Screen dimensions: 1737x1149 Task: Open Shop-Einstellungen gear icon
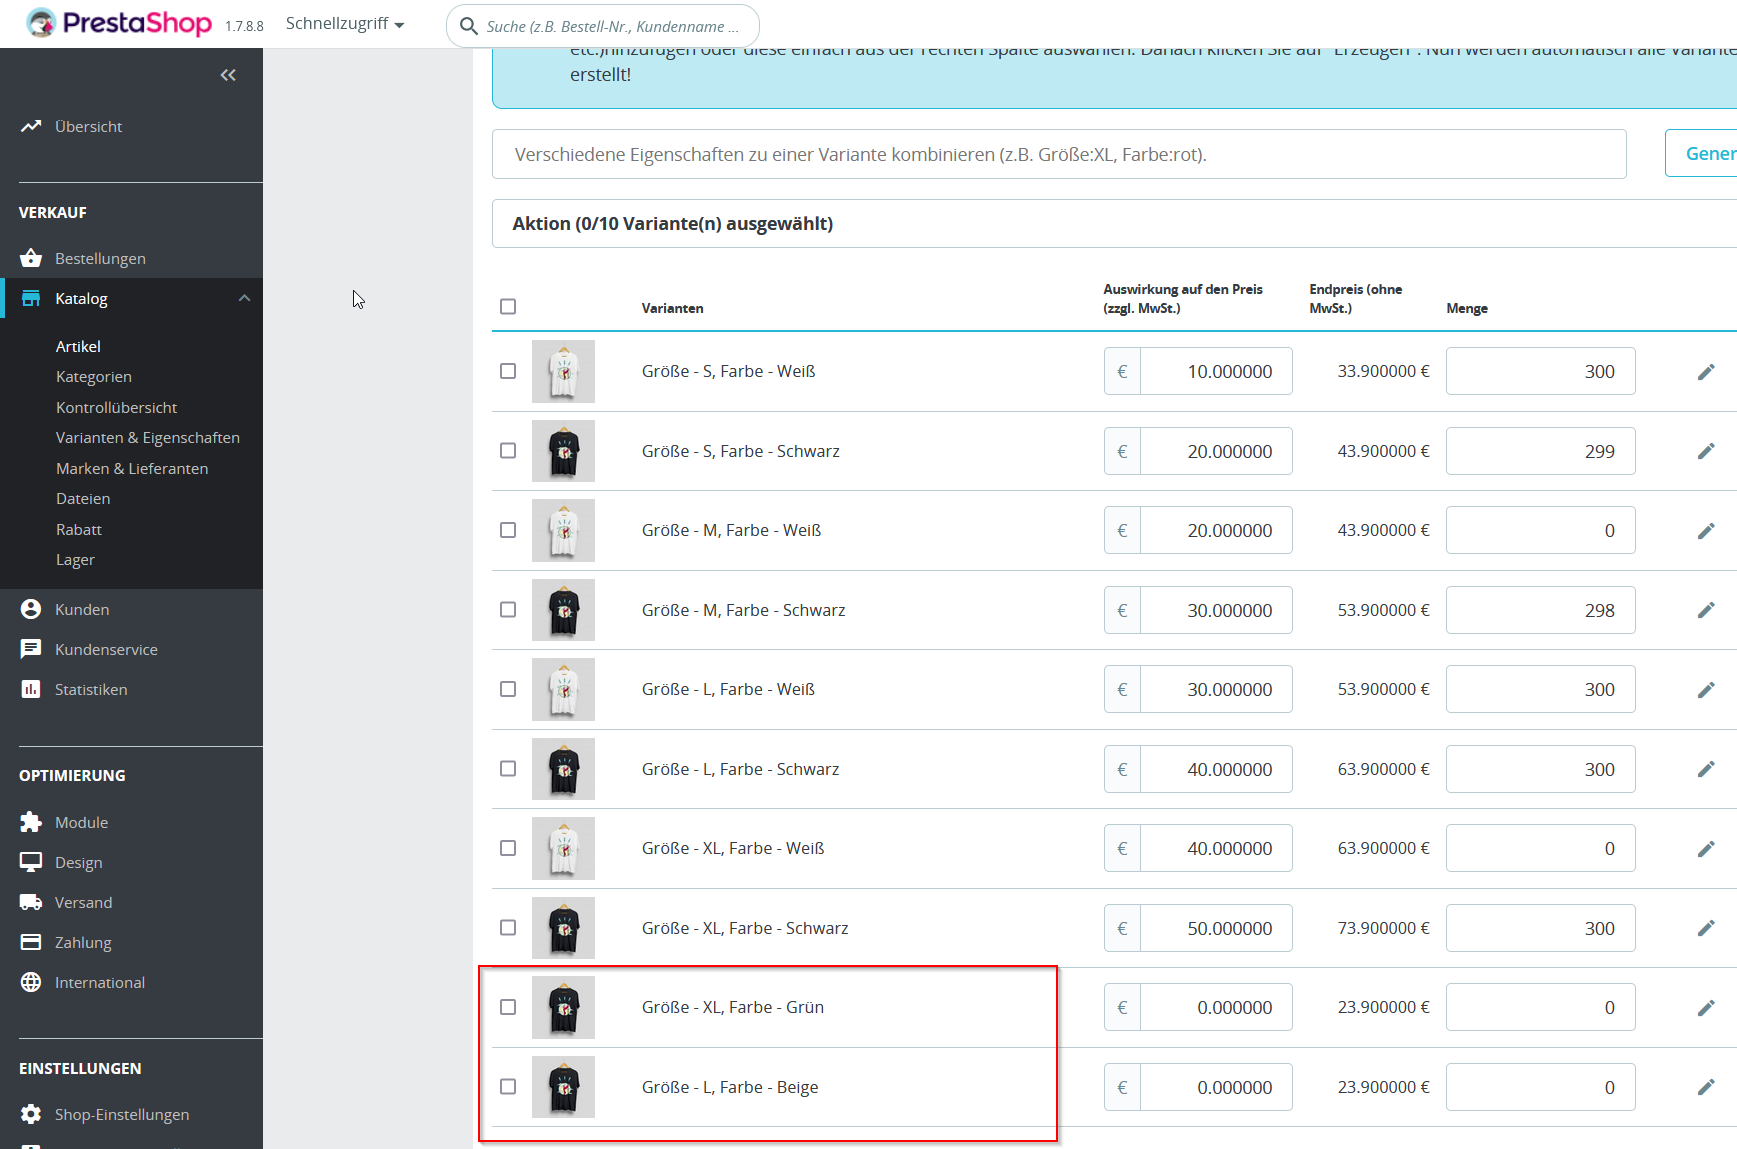[31, 1114]
